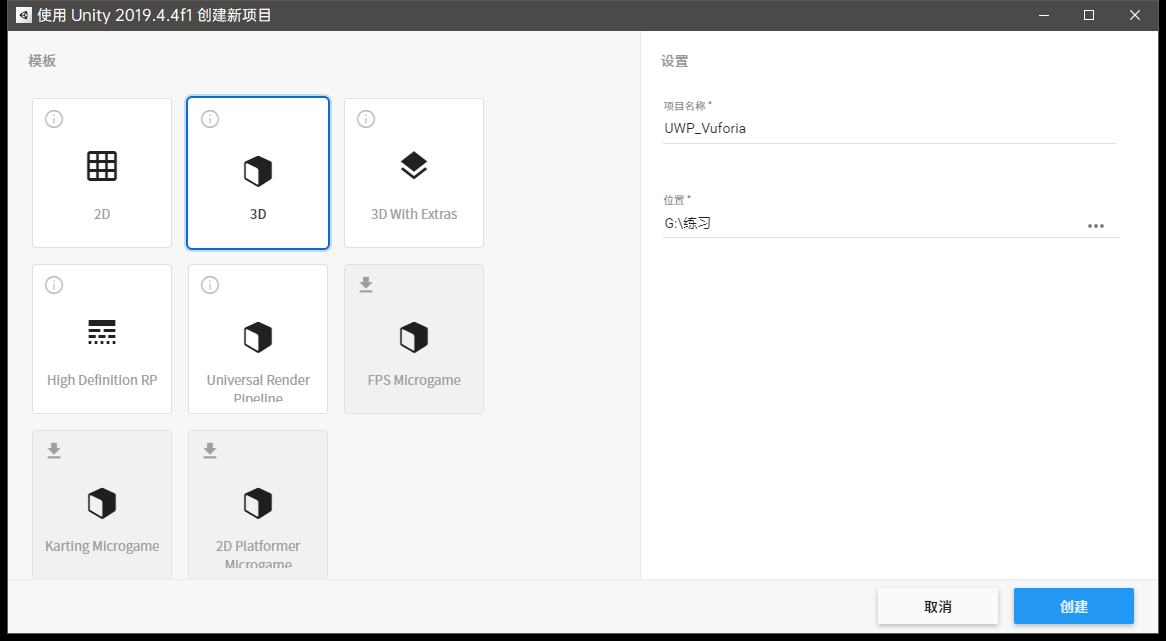Select the 2D Platformer Microgame cube icon

click(258, 503)
